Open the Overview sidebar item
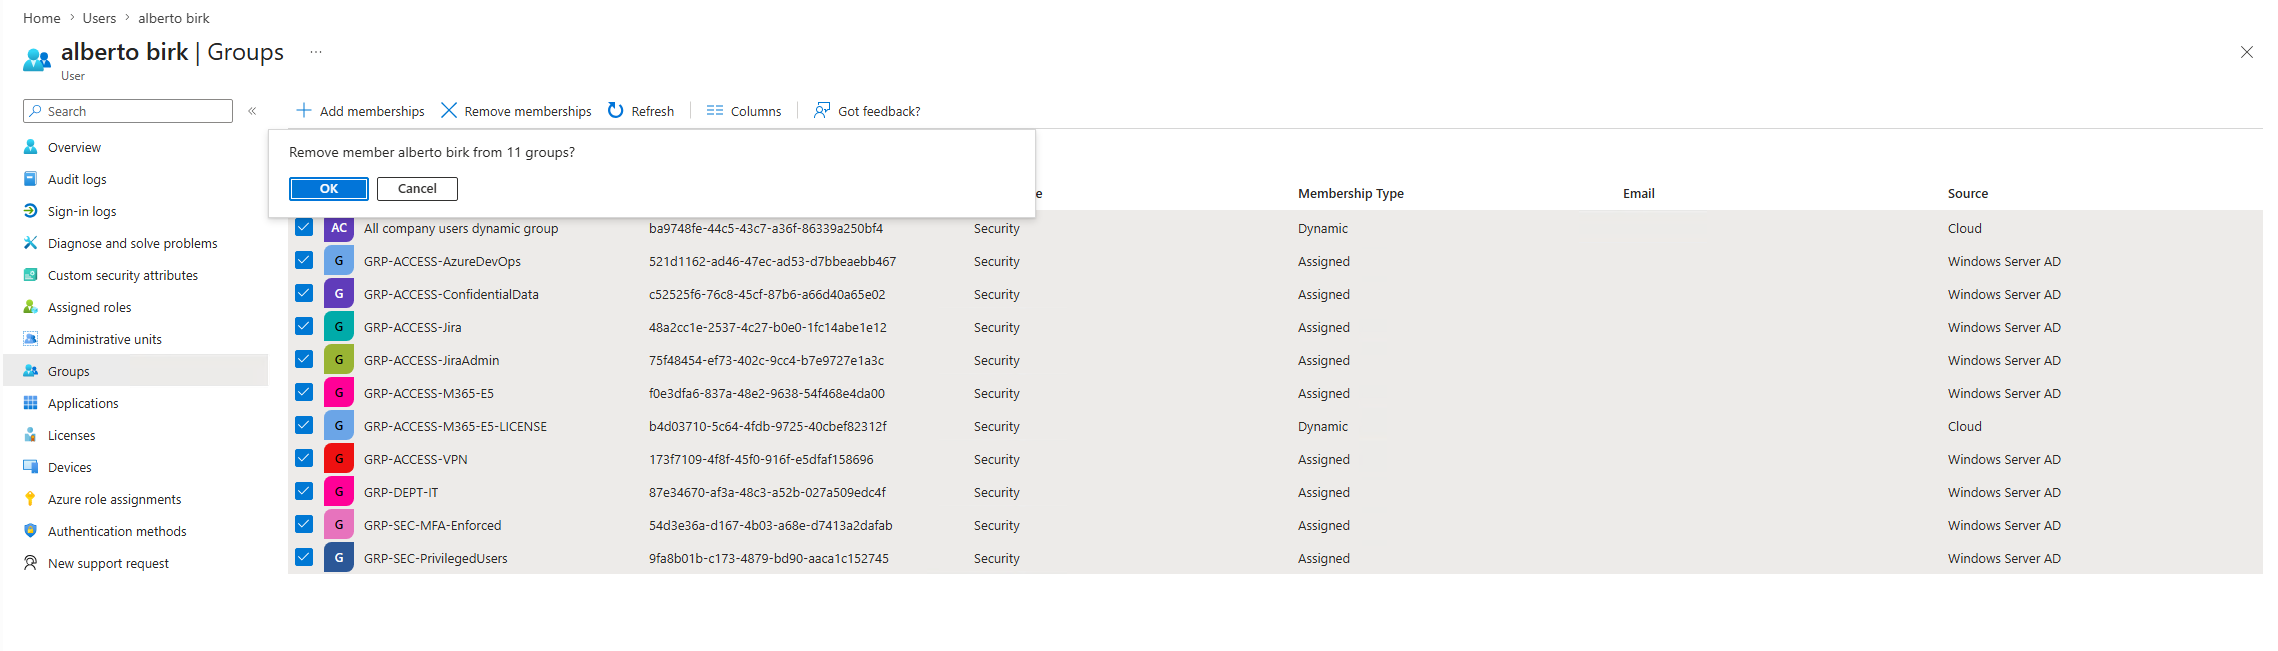 [74, 147]
